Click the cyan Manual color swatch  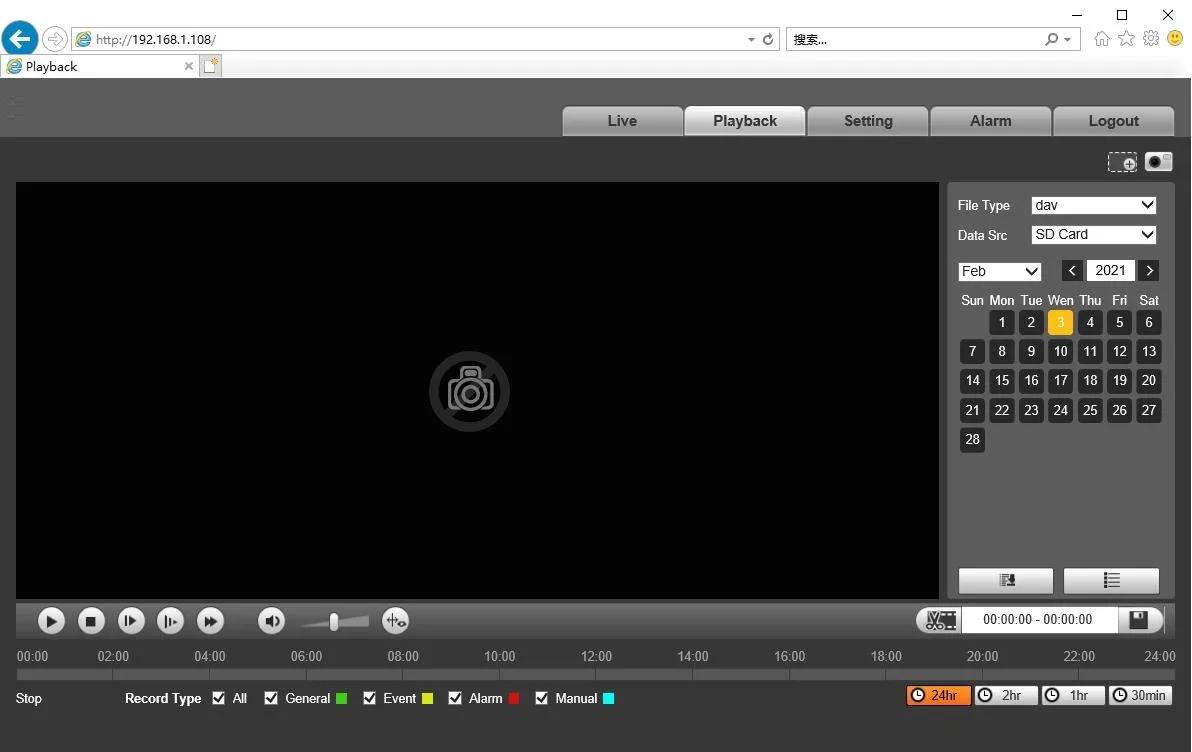[608, 699]
